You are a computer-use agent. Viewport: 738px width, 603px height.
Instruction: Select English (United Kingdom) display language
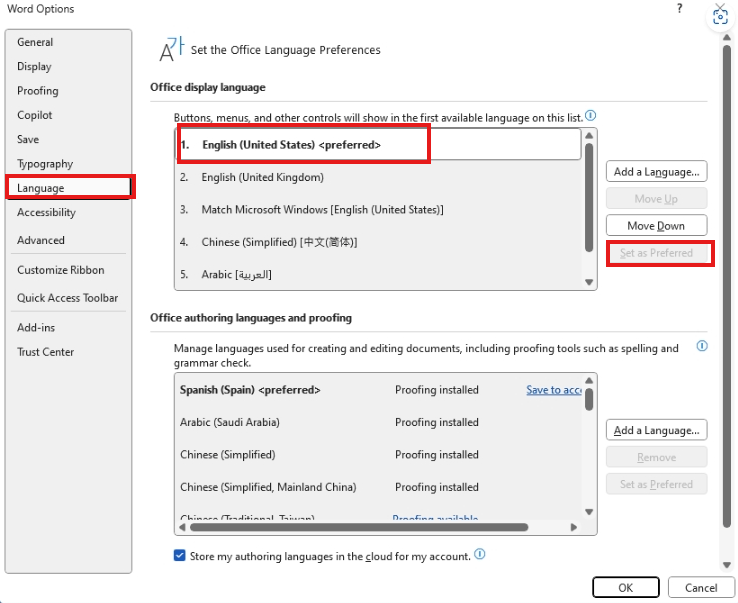378,177
